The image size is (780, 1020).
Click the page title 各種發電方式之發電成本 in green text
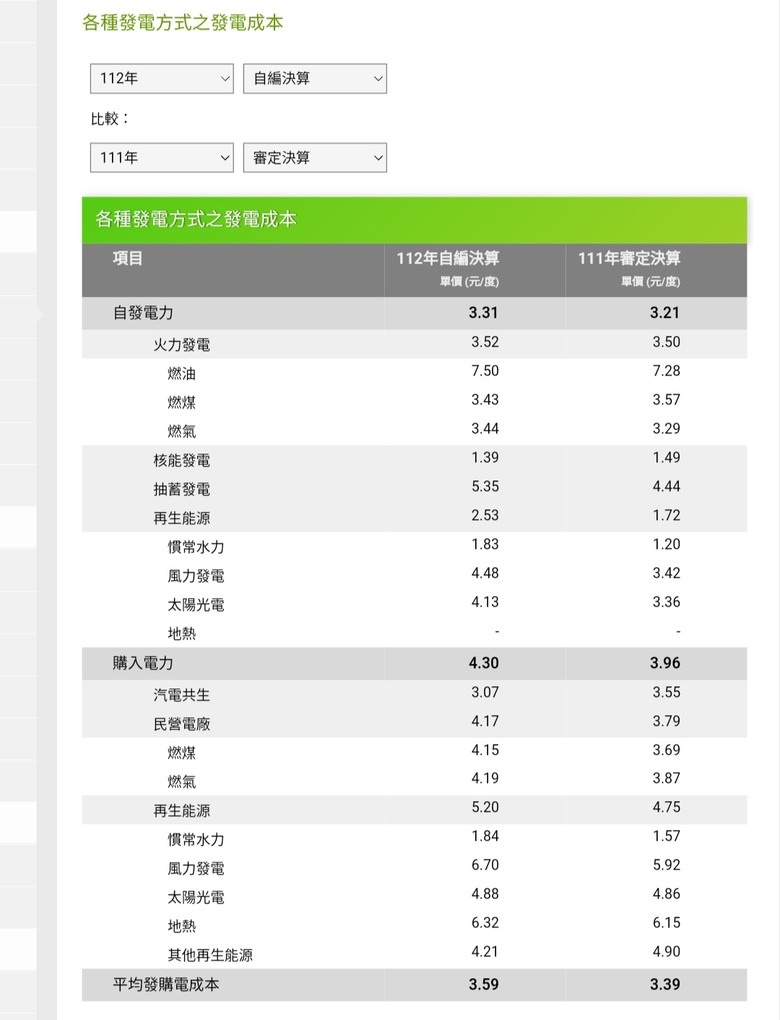[183, 23]
